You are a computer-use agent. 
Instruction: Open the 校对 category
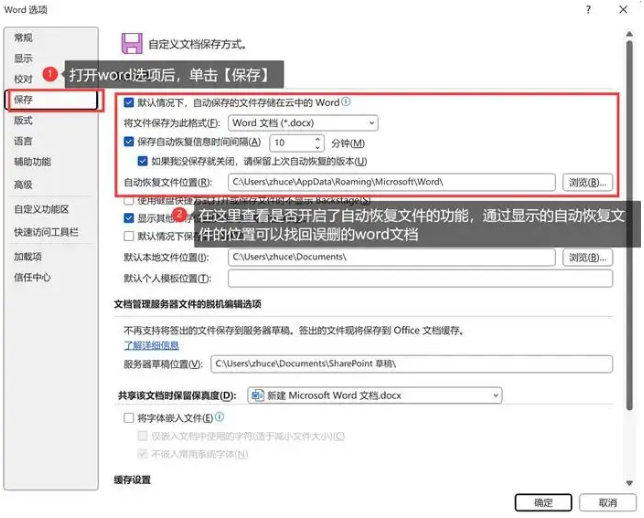(x=23, y=79)
